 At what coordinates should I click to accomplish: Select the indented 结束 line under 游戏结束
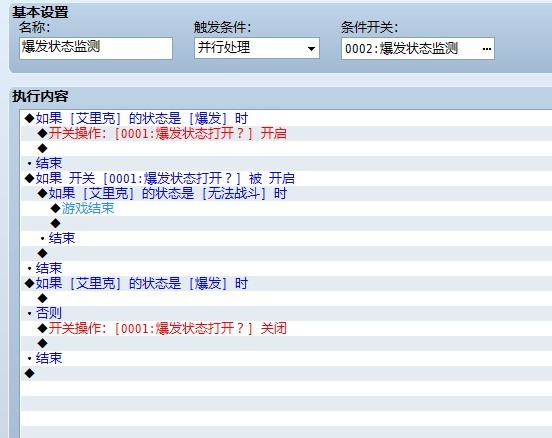click(286, 238)
